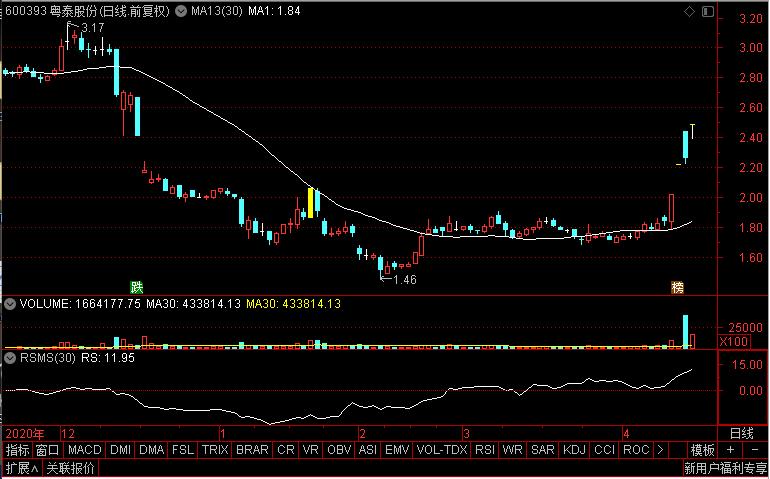
Task: Expand the VOLUME panel dropdown arrow
Action: 9,304
